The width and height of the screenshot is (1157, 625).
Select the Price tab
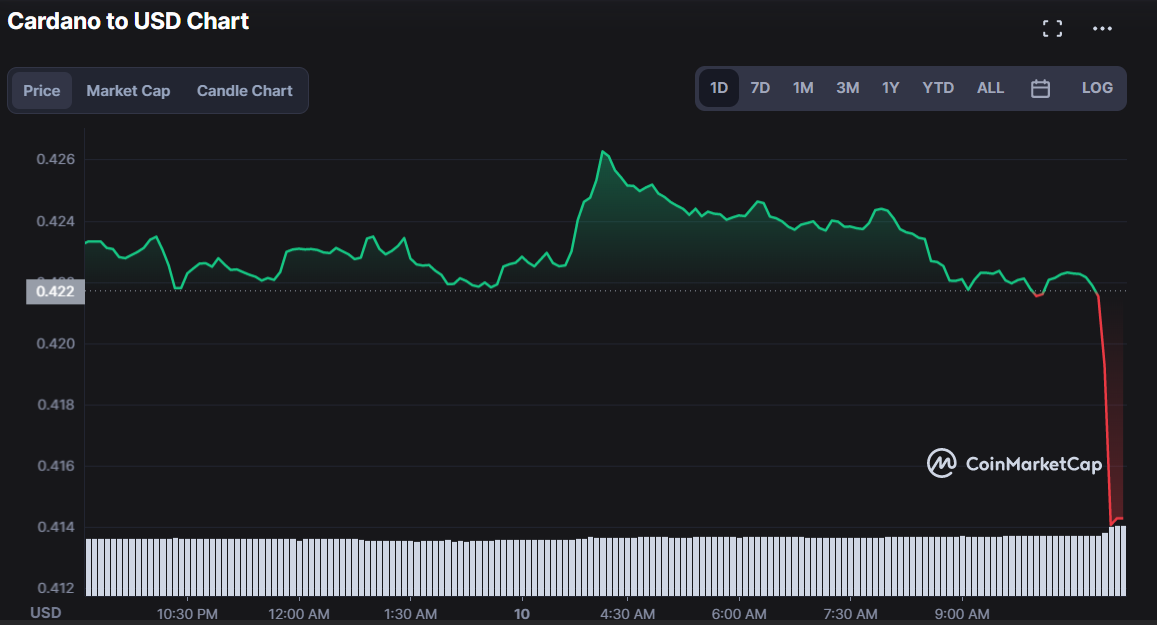[x=41, y=90]
